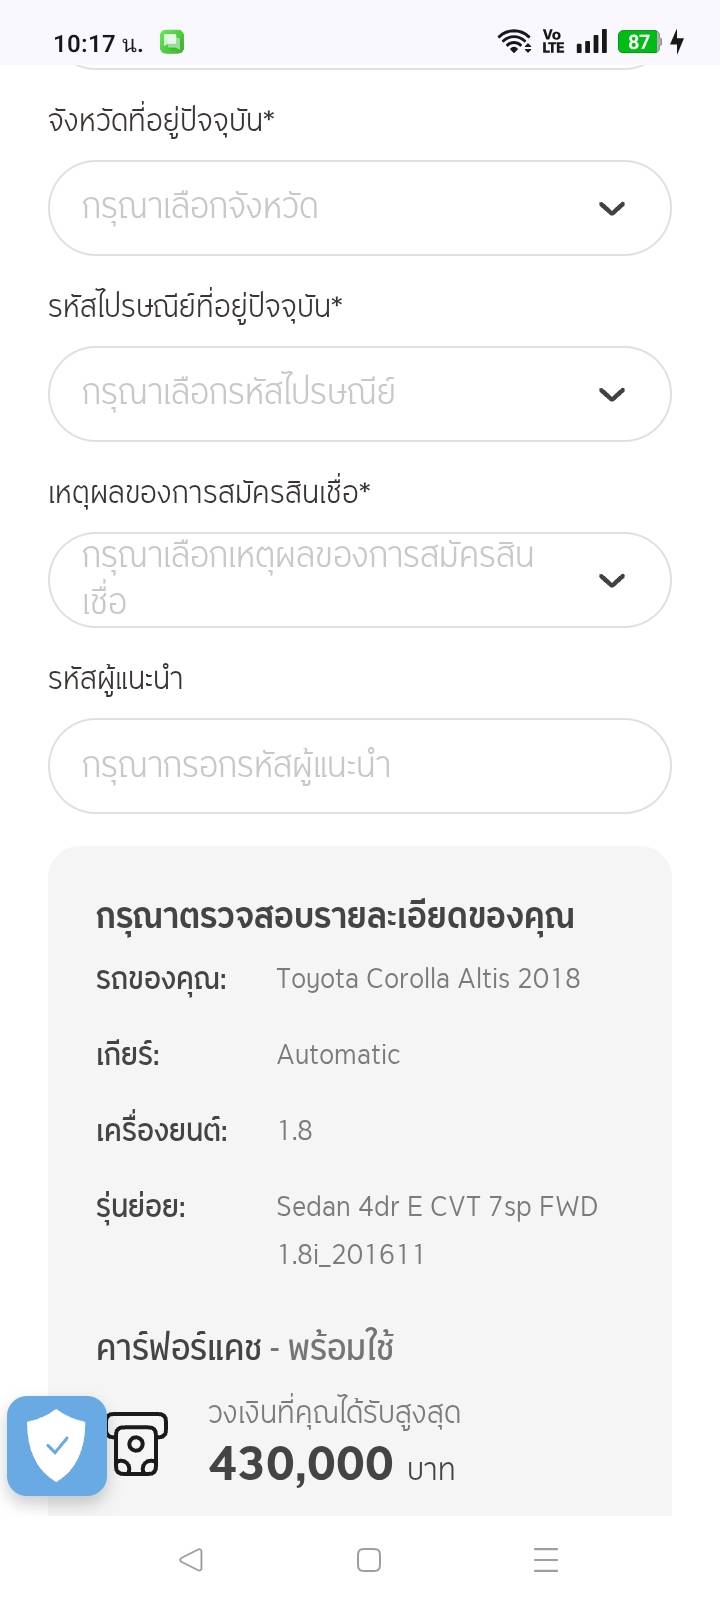Expand the loan reason chevron arrow
Image resolution: width=720 pixels, height=1604 pixels.
[611, 580]
